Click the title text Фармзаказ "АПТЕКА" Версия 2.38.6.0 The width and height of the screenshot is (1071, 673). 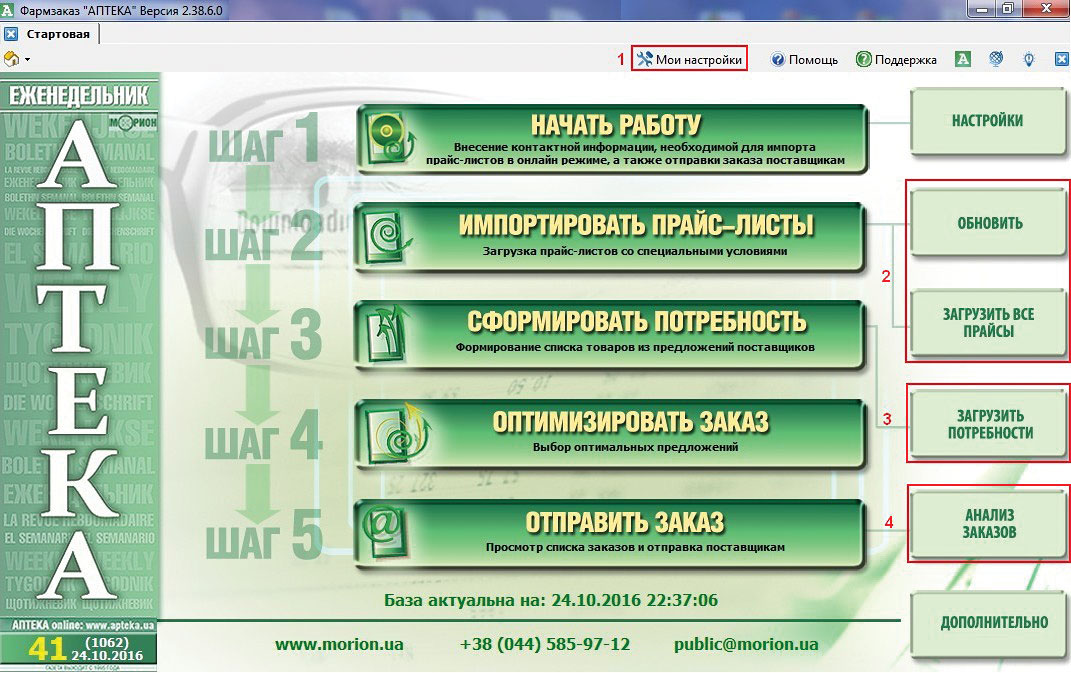click(x=122, y=11)
